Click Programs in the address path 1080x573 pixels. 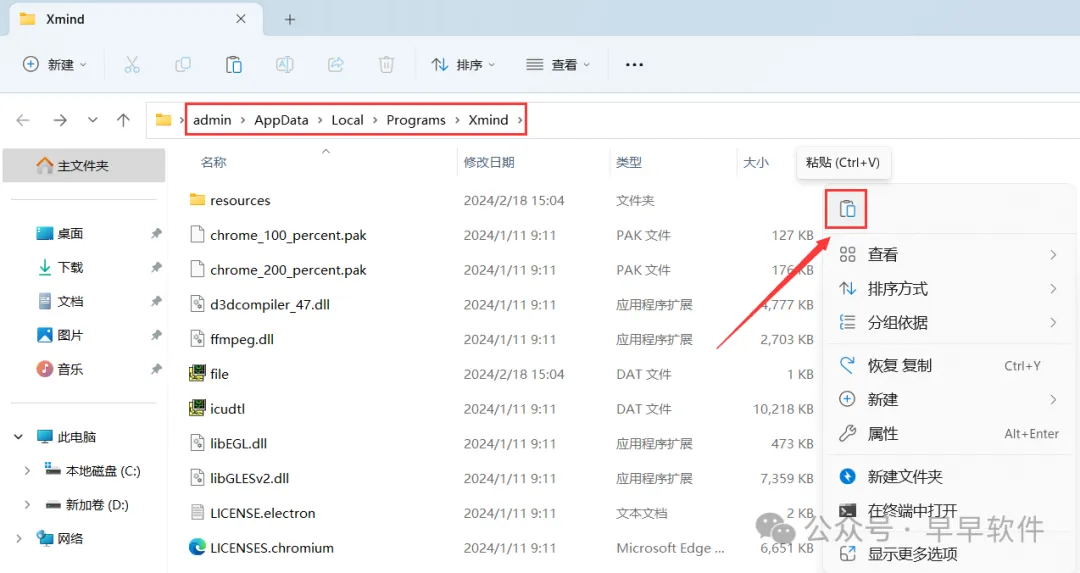click(x=416, y=120)
